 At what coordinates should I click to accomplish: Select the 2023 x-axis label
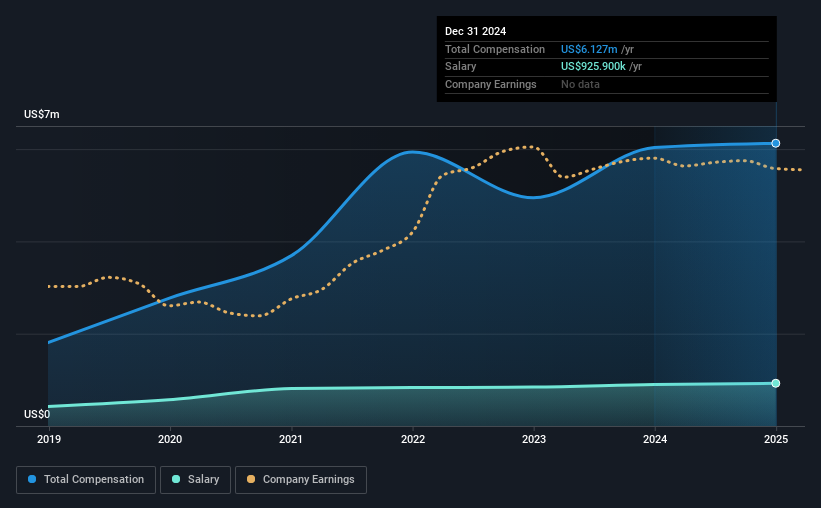[x=534, y=439]
